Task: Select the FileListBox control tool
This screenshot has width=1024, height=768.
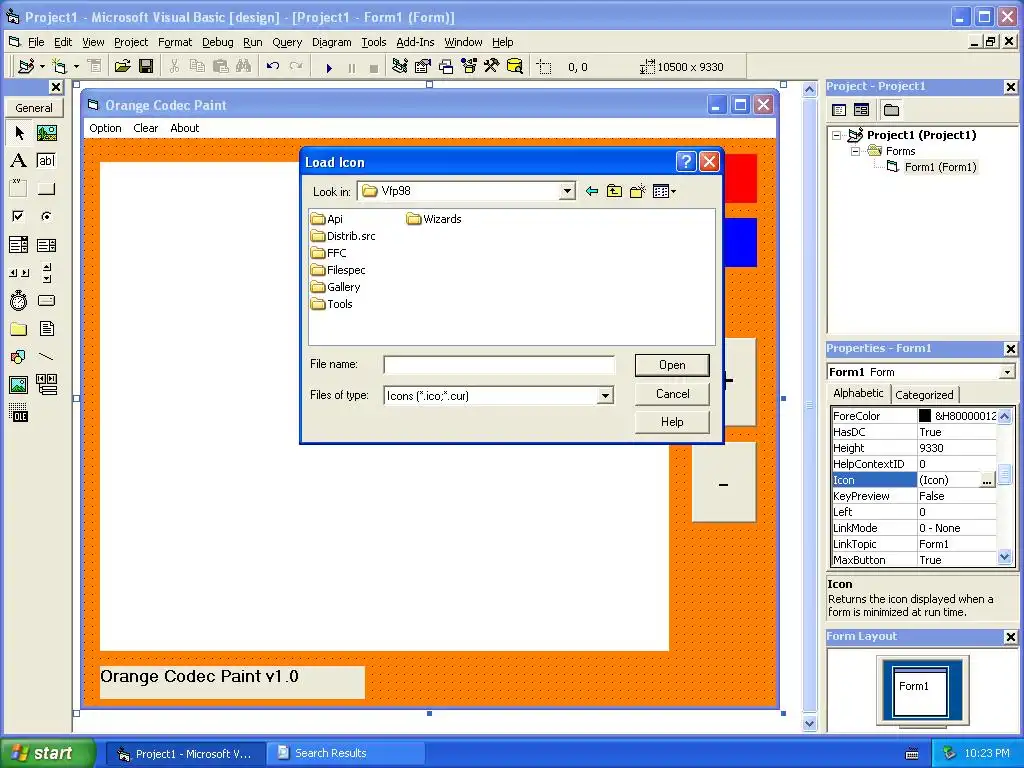Action: coord(46,328)
